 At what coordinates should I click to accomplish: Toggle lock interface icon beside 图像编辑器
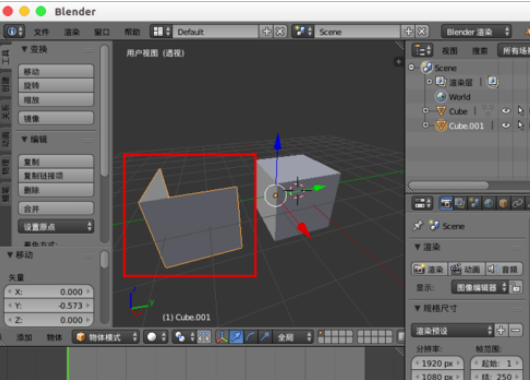(516, 287)
